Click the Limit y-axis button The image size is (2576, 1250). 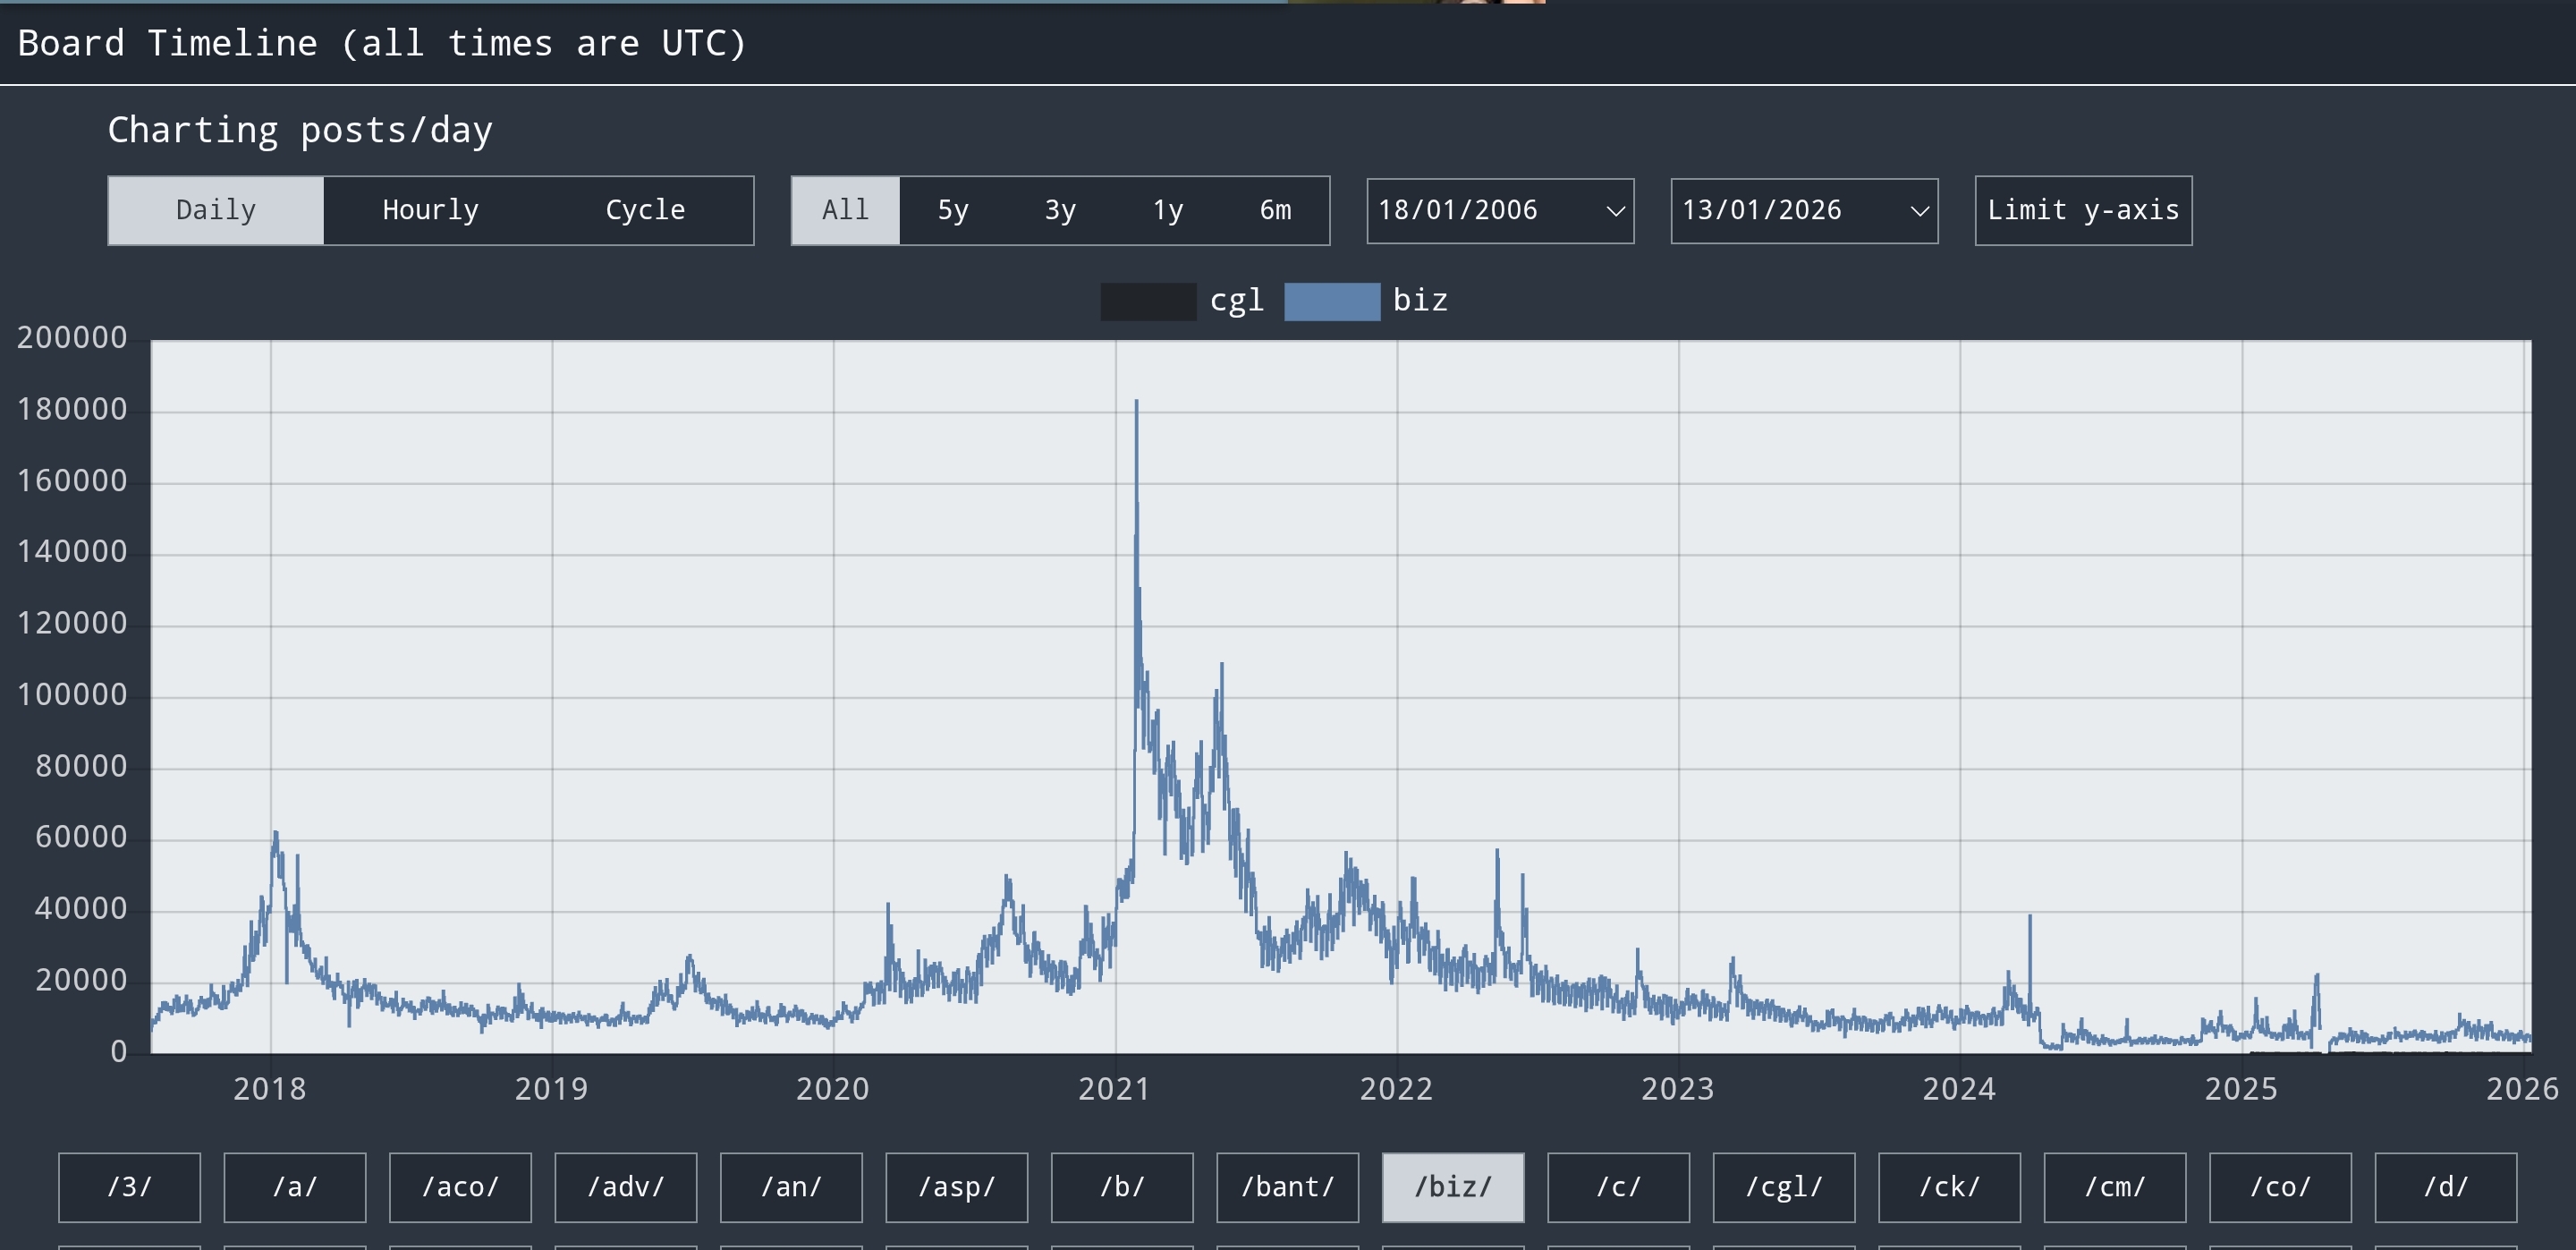point(2083,210)
